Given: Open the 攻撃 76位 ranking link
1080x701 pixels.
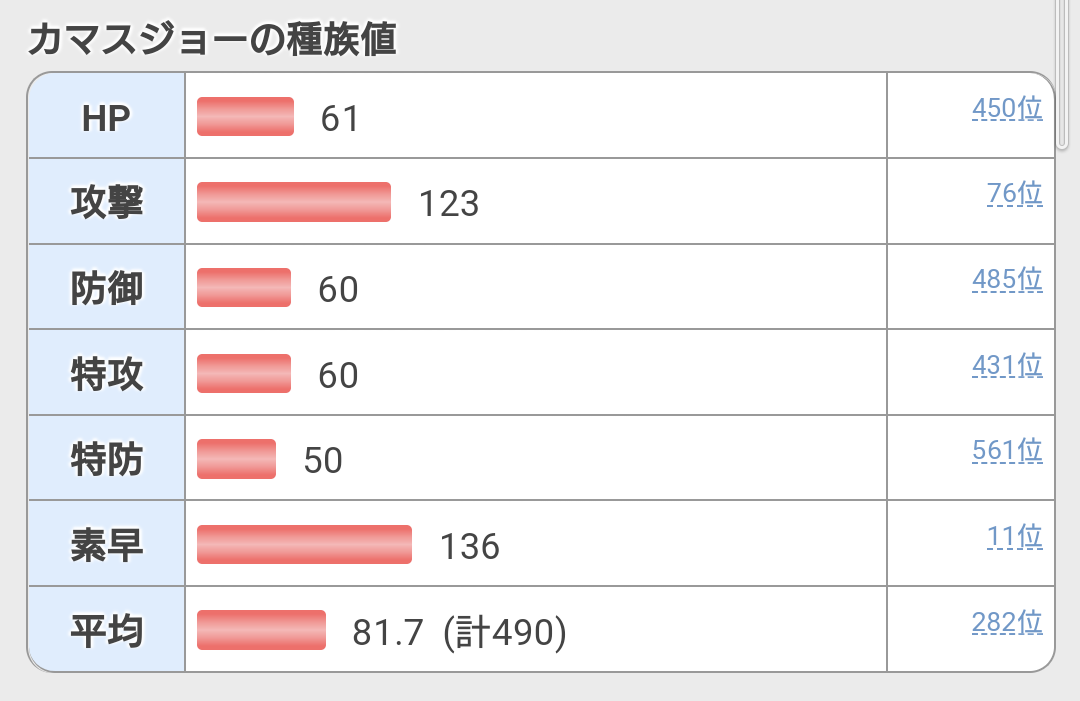Looking at the screenshot, I should (1014, 194).
